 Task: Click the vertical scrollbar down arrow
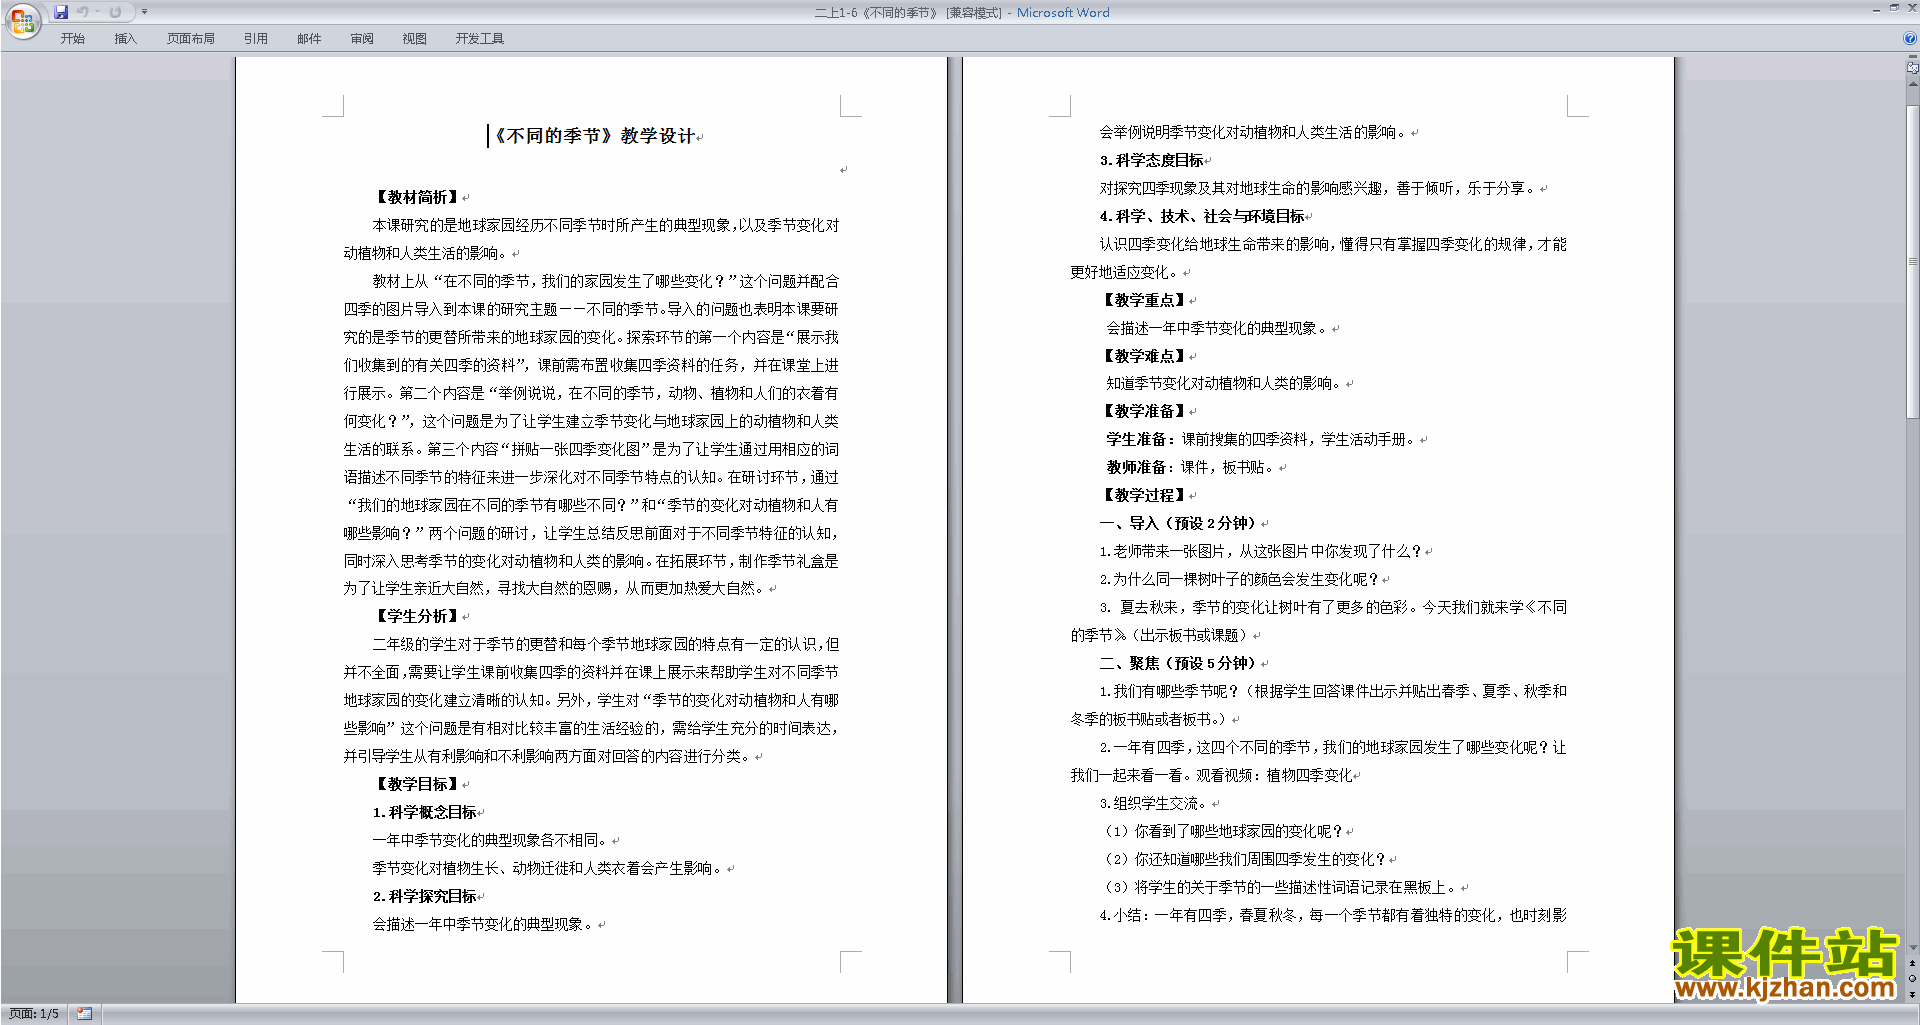point(1913,947)
